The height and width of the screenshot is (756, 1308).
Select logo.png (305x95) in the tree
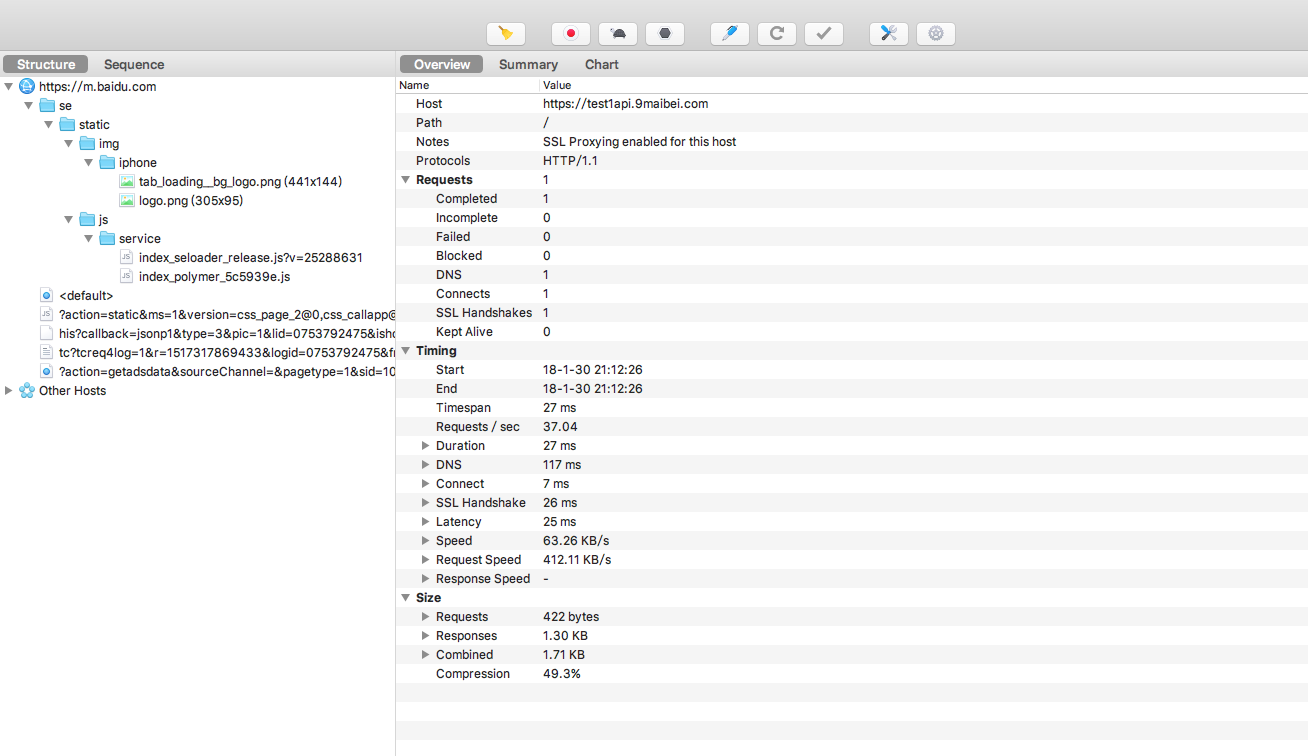point(191,200)
